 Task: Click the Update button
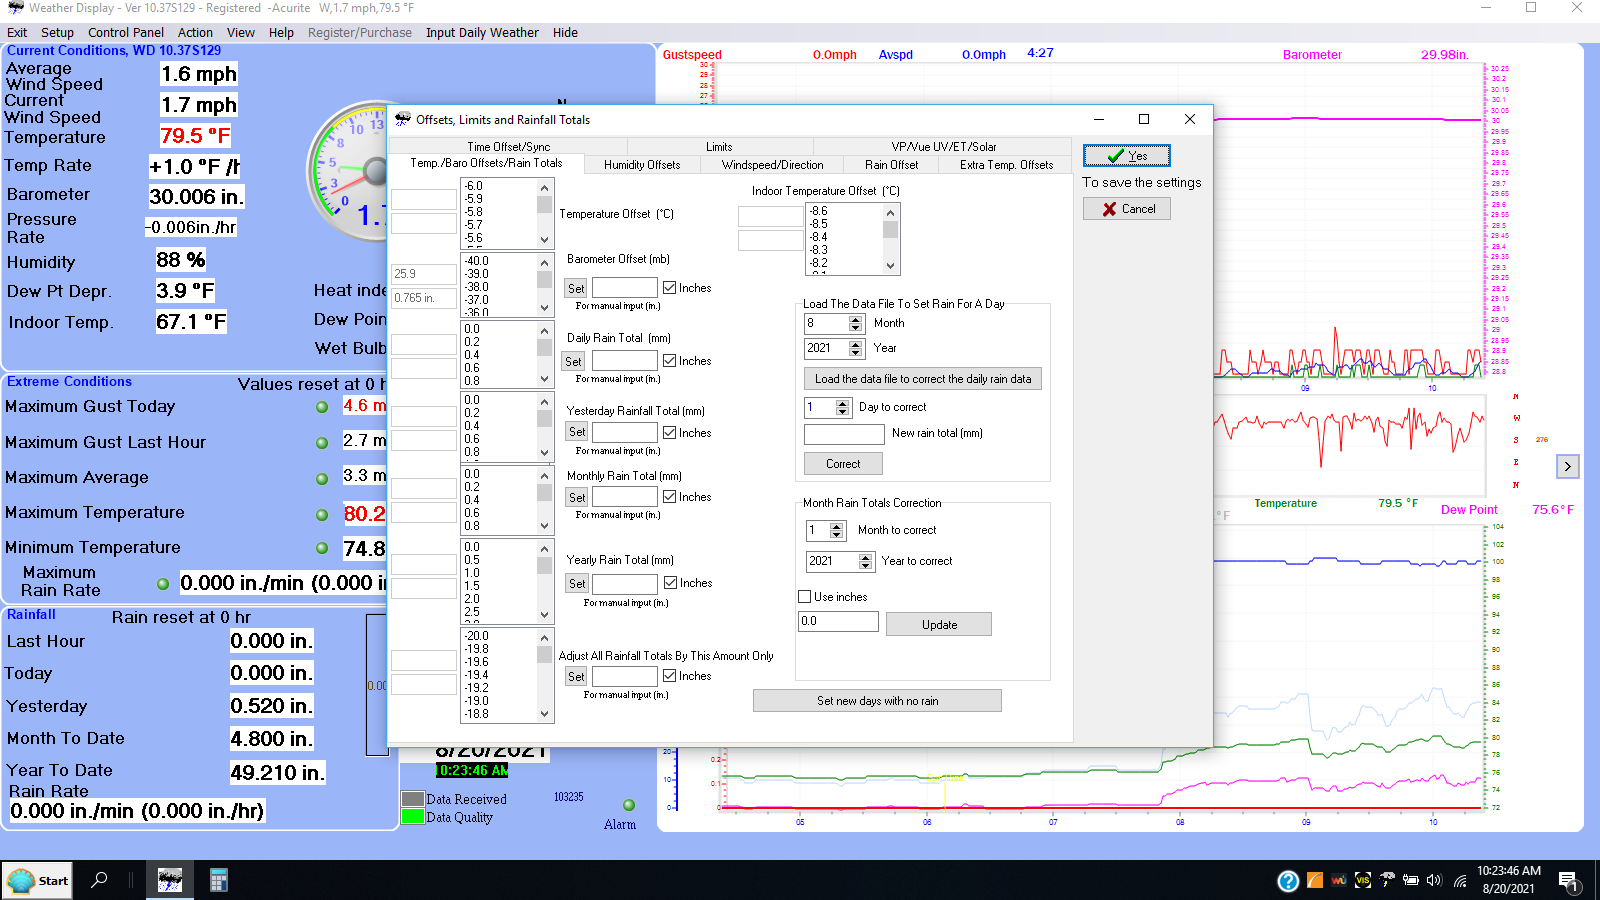pyautogui.click(x=940, y=624)
